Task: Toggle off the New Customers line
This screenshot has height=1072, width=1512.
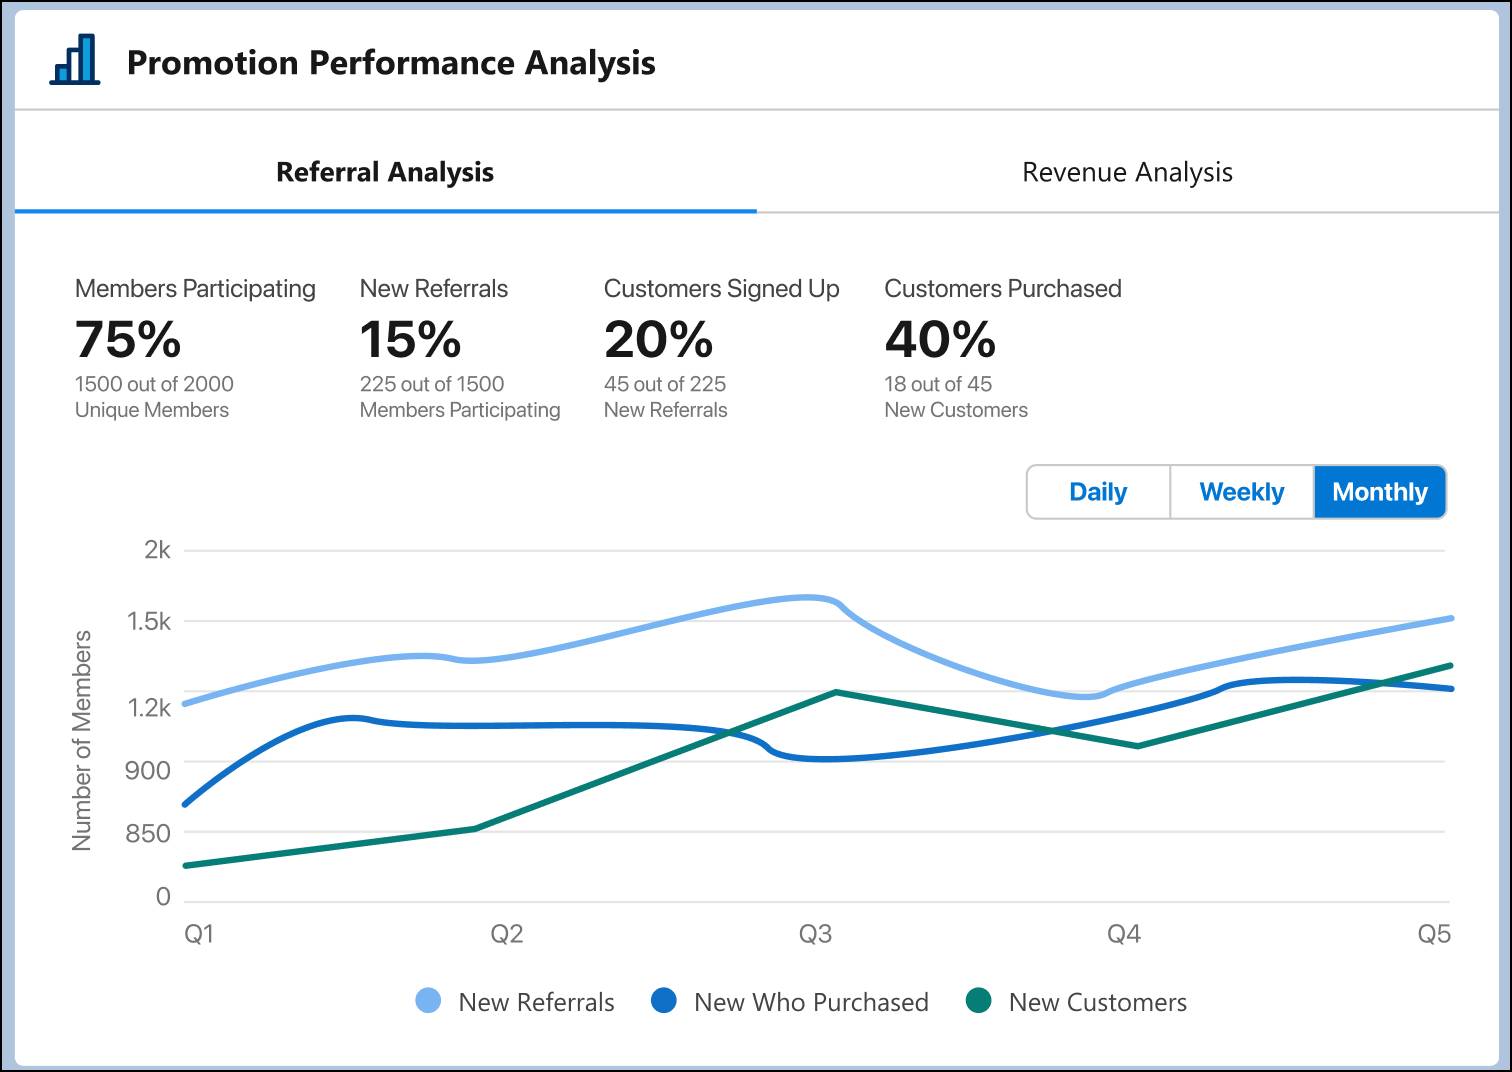Action: (x=1097, y=1001)
